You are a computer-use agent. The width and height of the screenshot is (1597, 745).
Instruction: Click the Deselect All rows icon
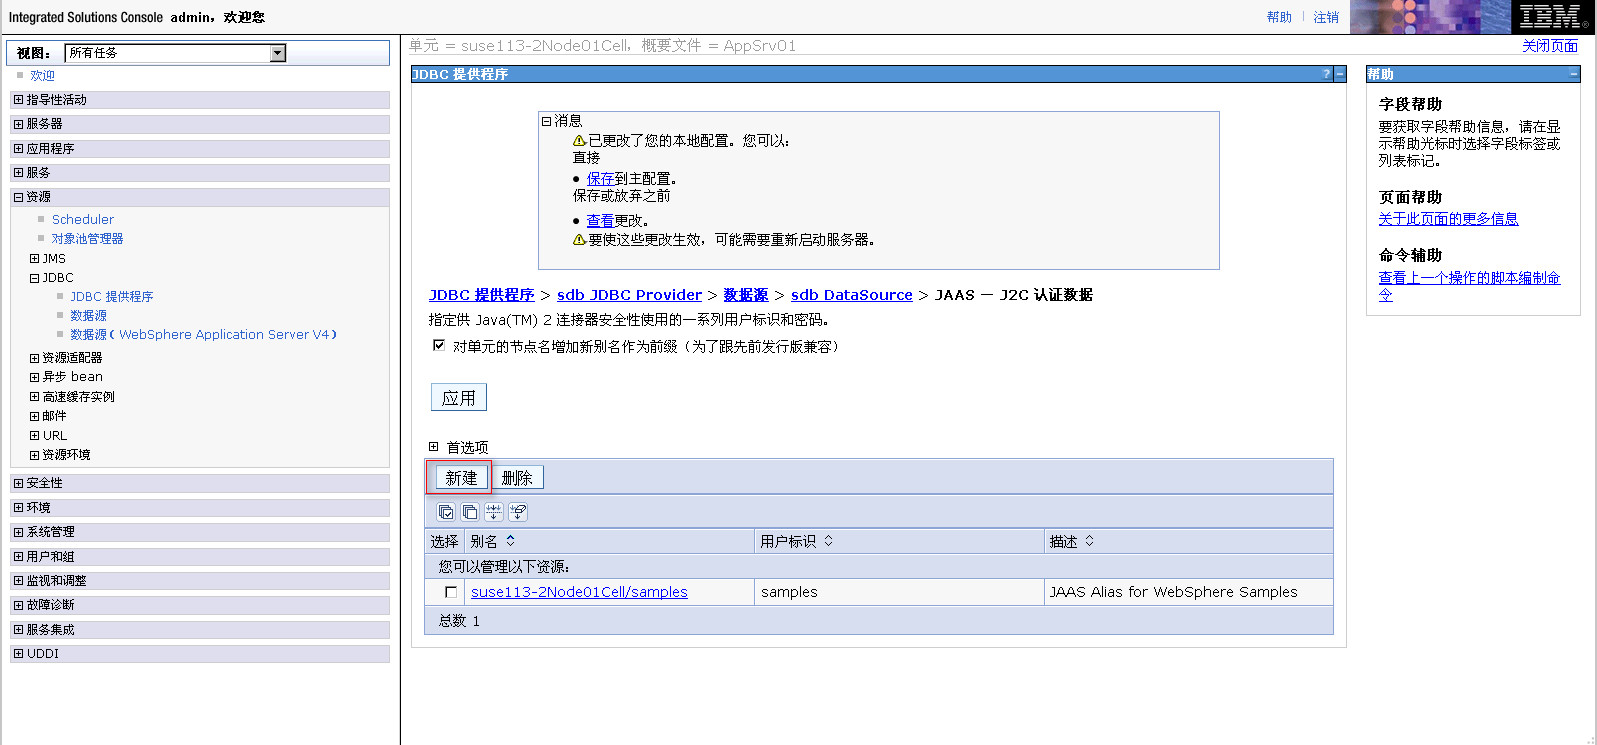click(470, 512)
